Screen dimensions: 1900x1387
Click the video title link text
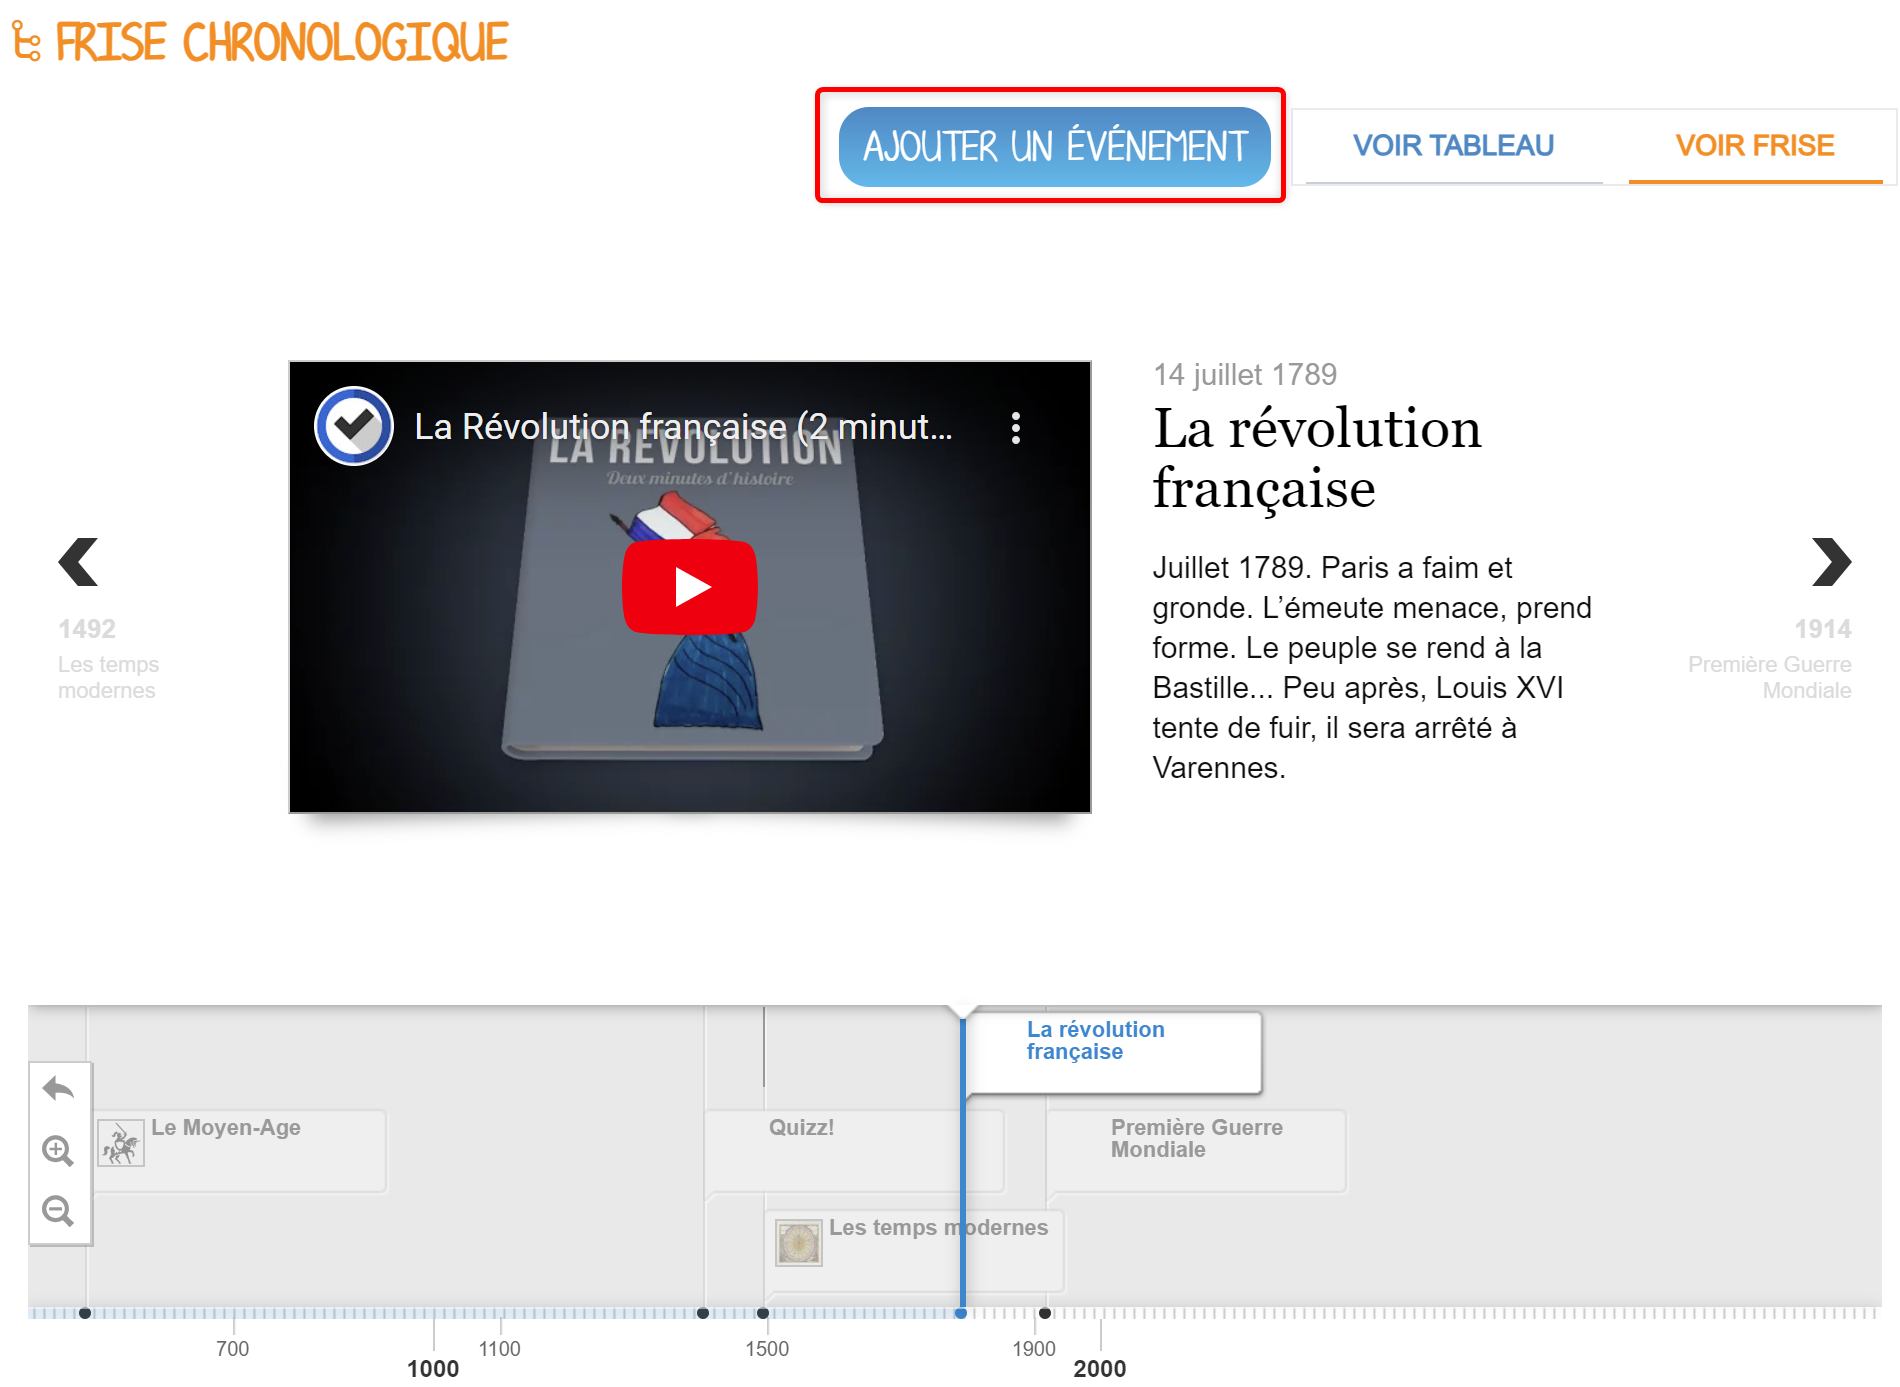coord(683,427)
